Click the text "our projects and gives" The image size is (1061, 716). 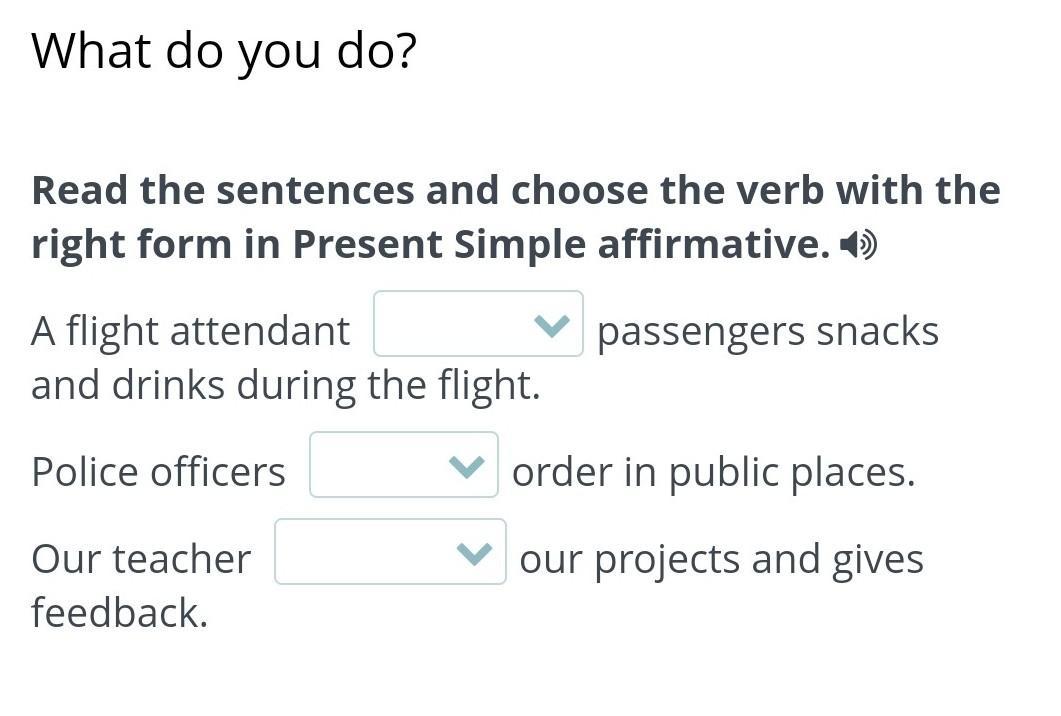(721, 560)
